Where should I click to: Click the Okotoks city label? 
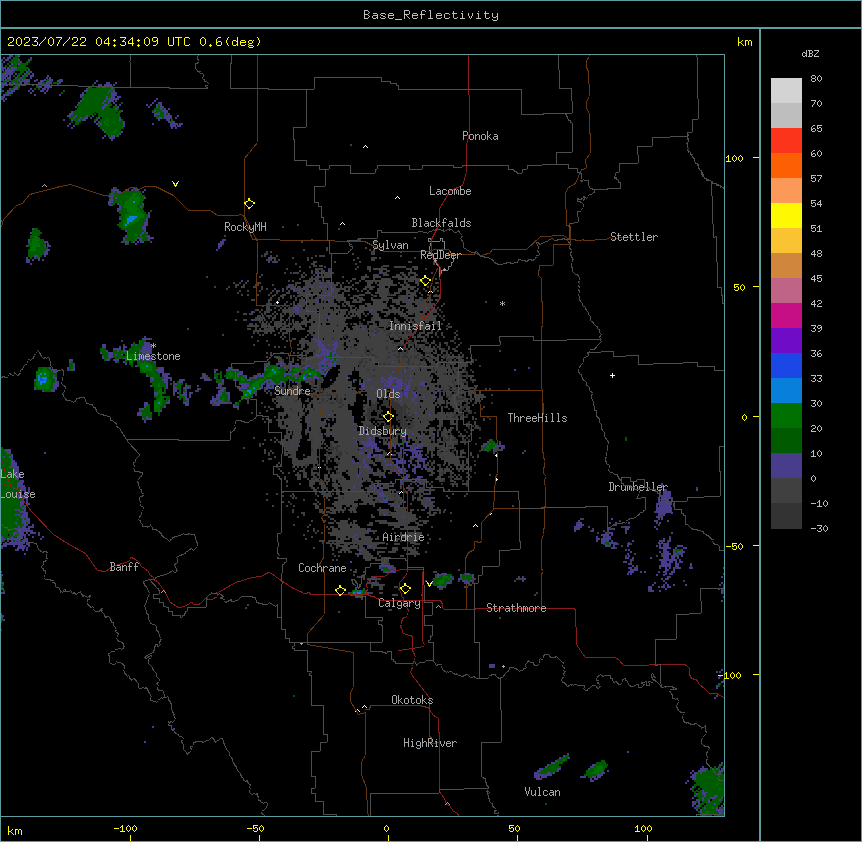(412, 700)
